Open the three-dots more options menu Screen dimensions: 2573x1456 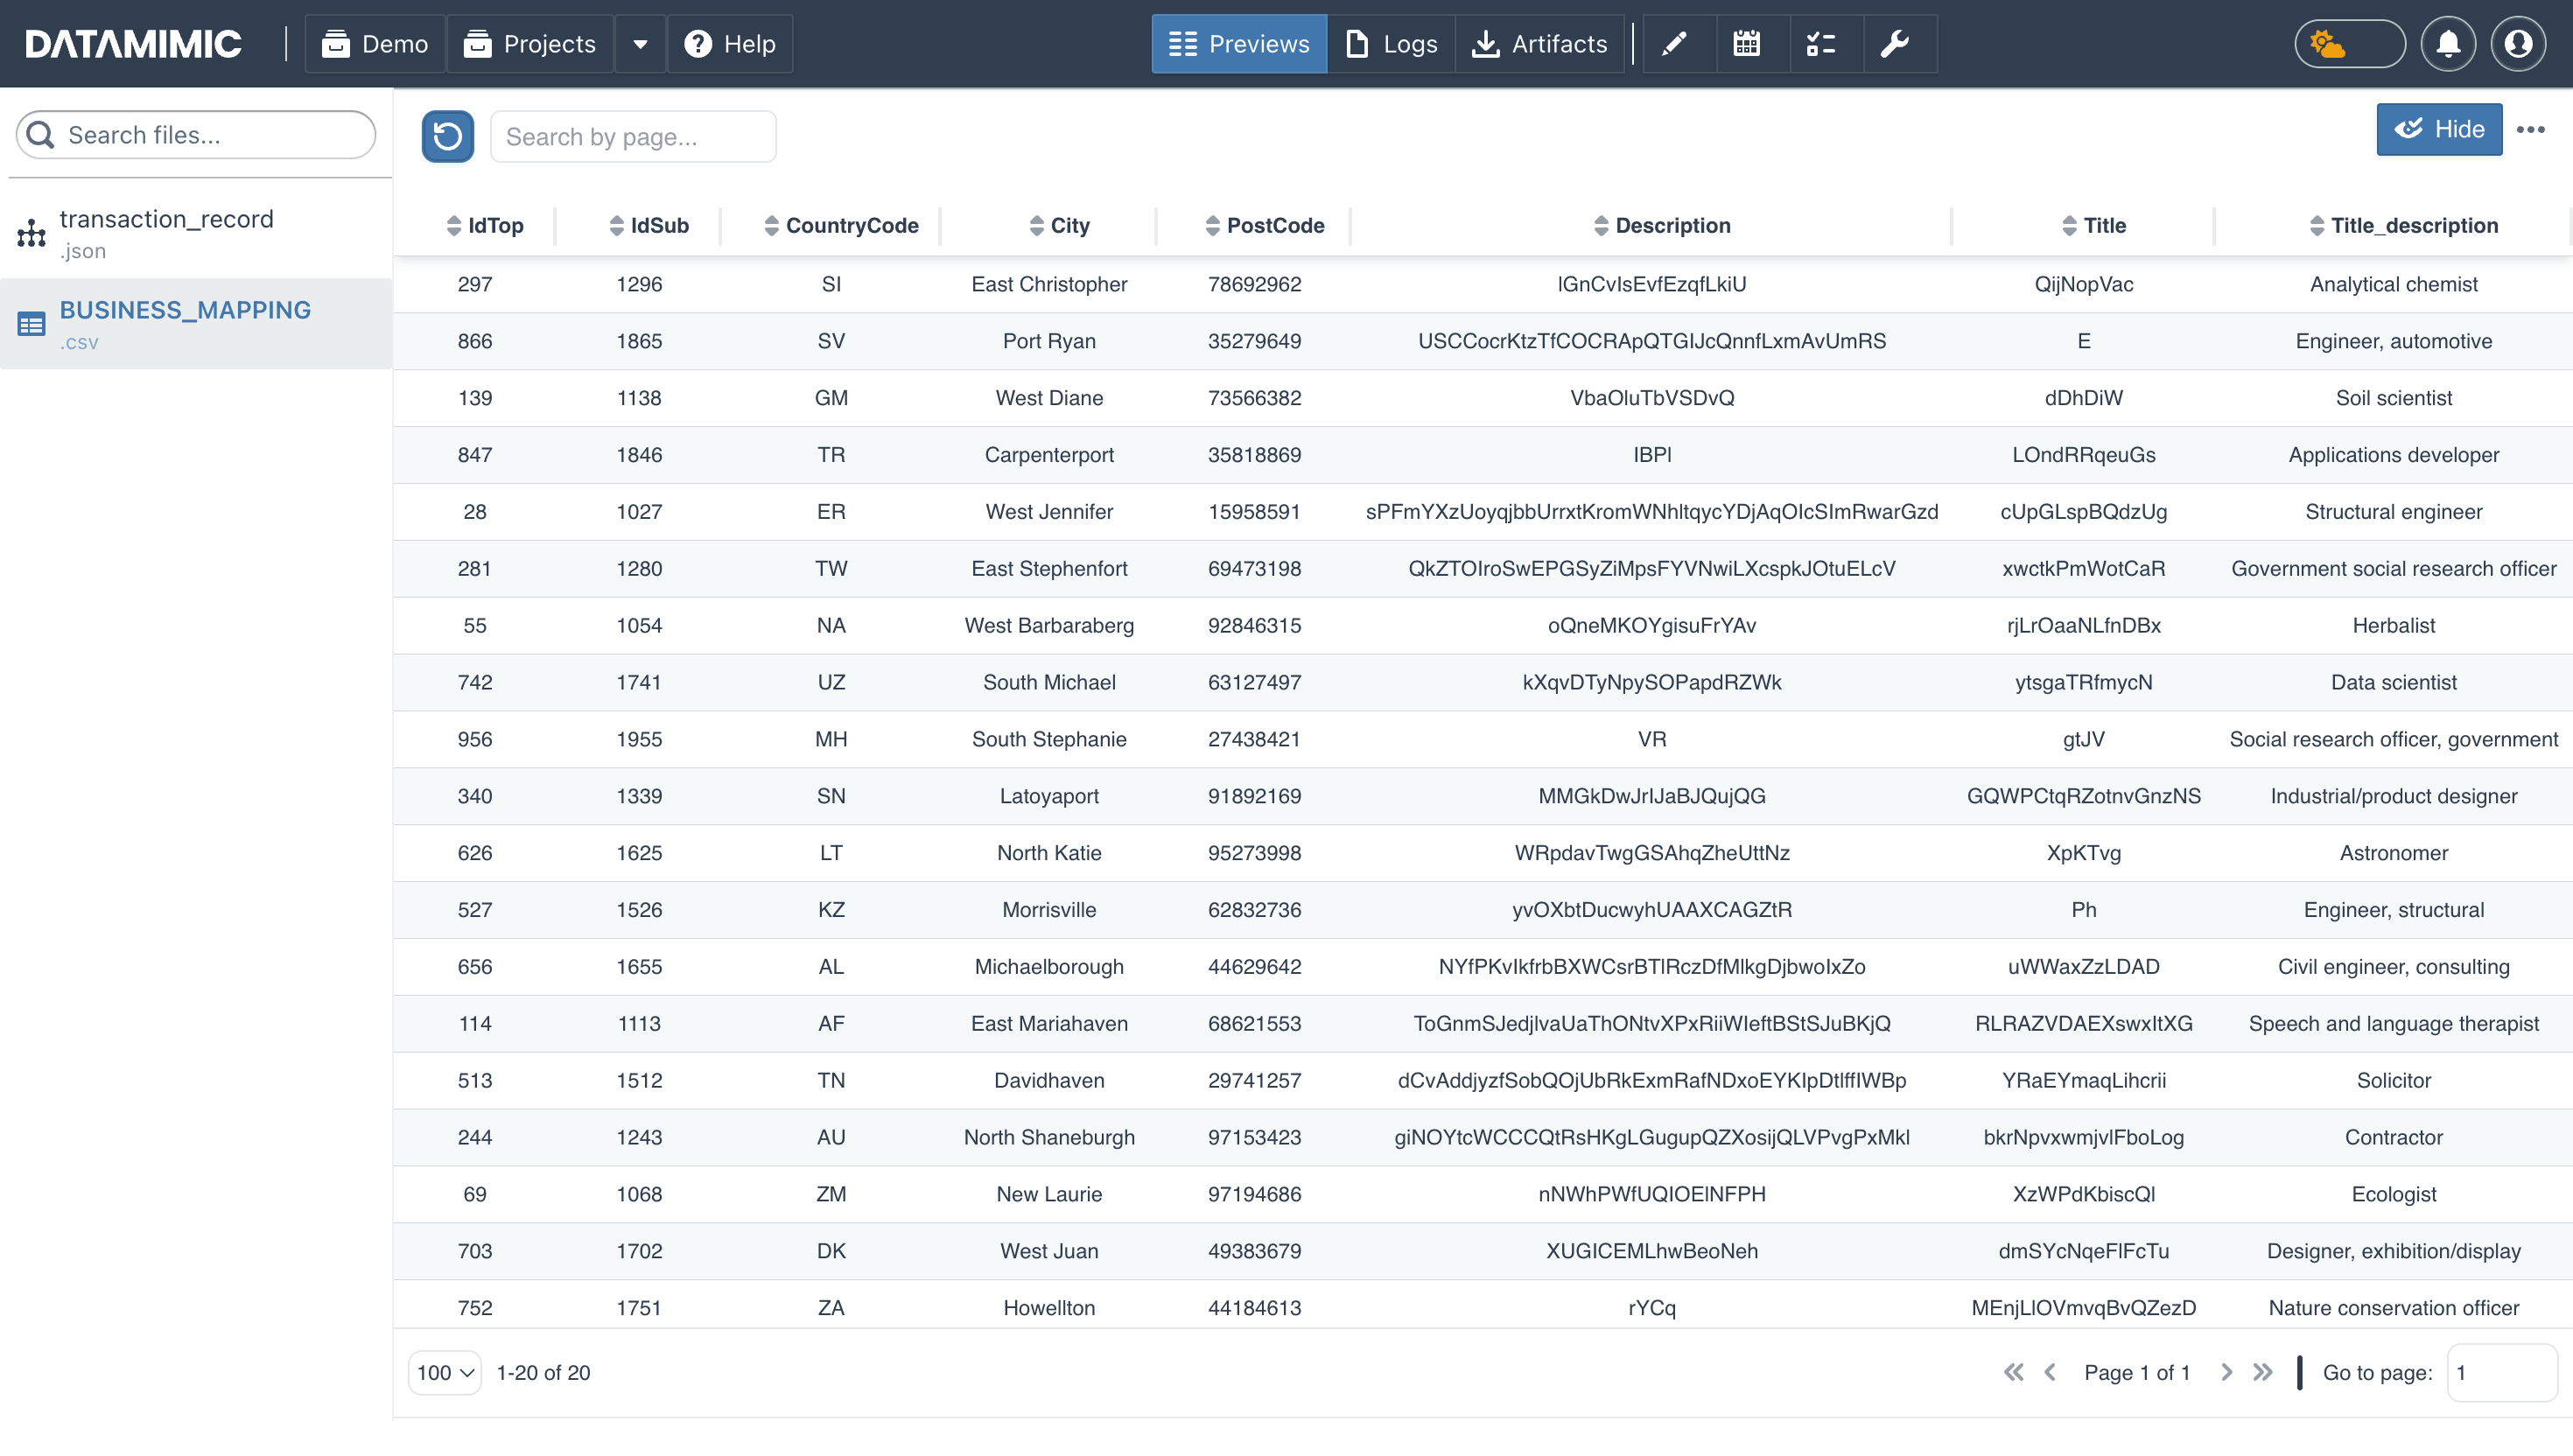[x=2530, y=130]
